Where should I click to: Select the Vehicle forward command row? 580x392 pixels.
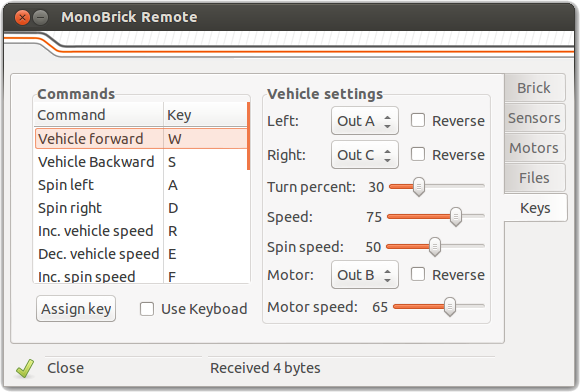click(x=141, y=139)
